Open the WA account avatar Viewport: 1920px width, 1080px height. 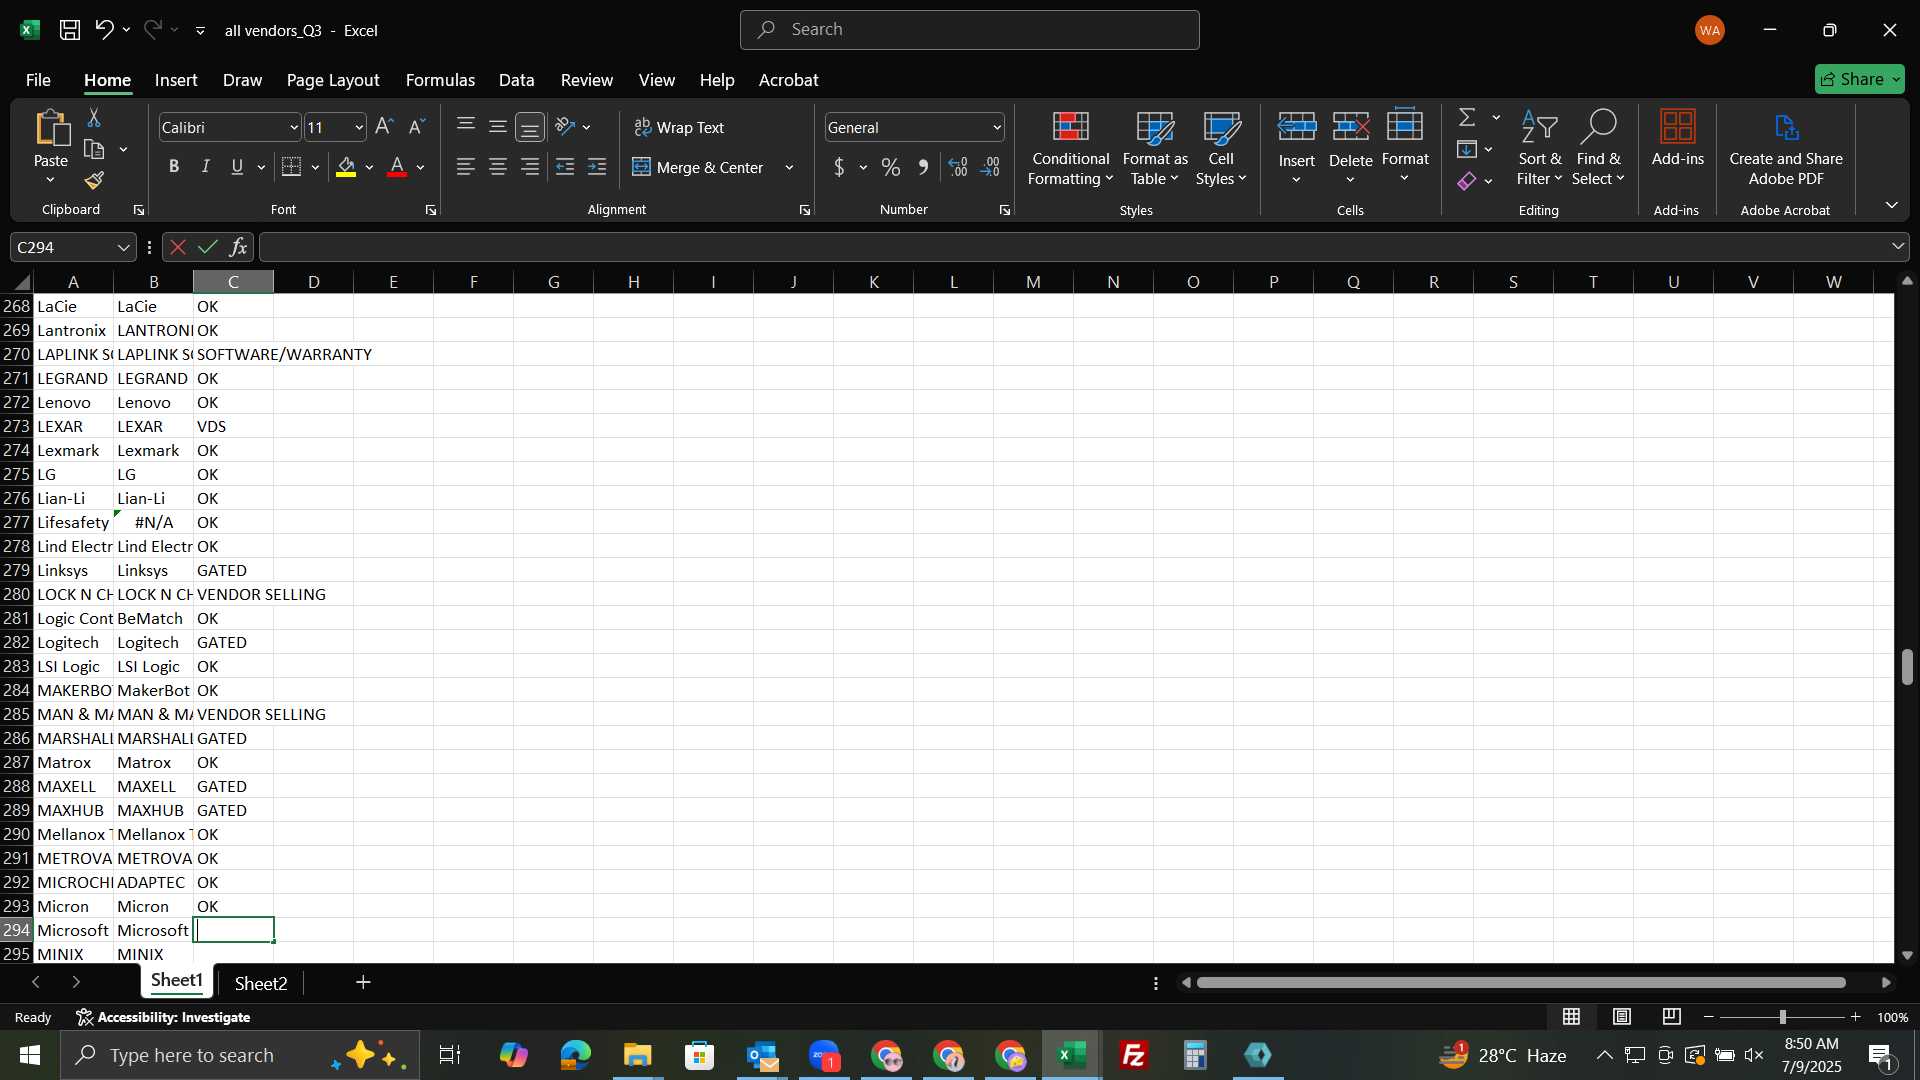tap(1710, 30)
